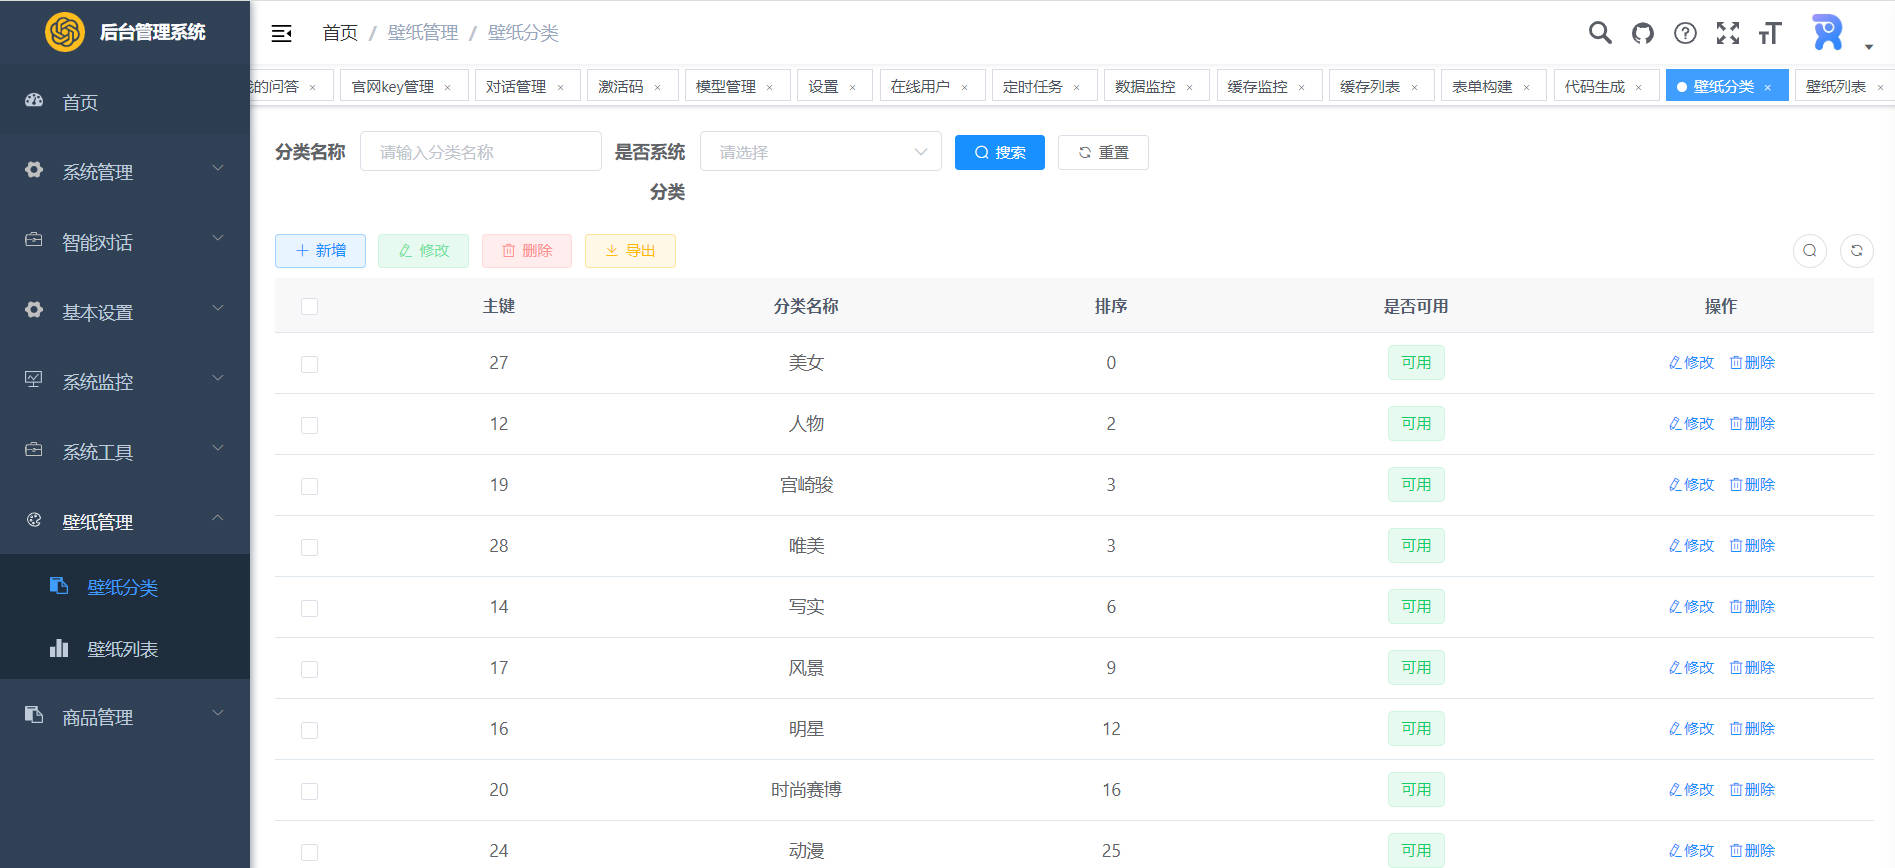Image resolution: width=1895 pixels, height=868 pixels.
Task: Close the 缓存监控 tab
Action: pos(1301,87)
